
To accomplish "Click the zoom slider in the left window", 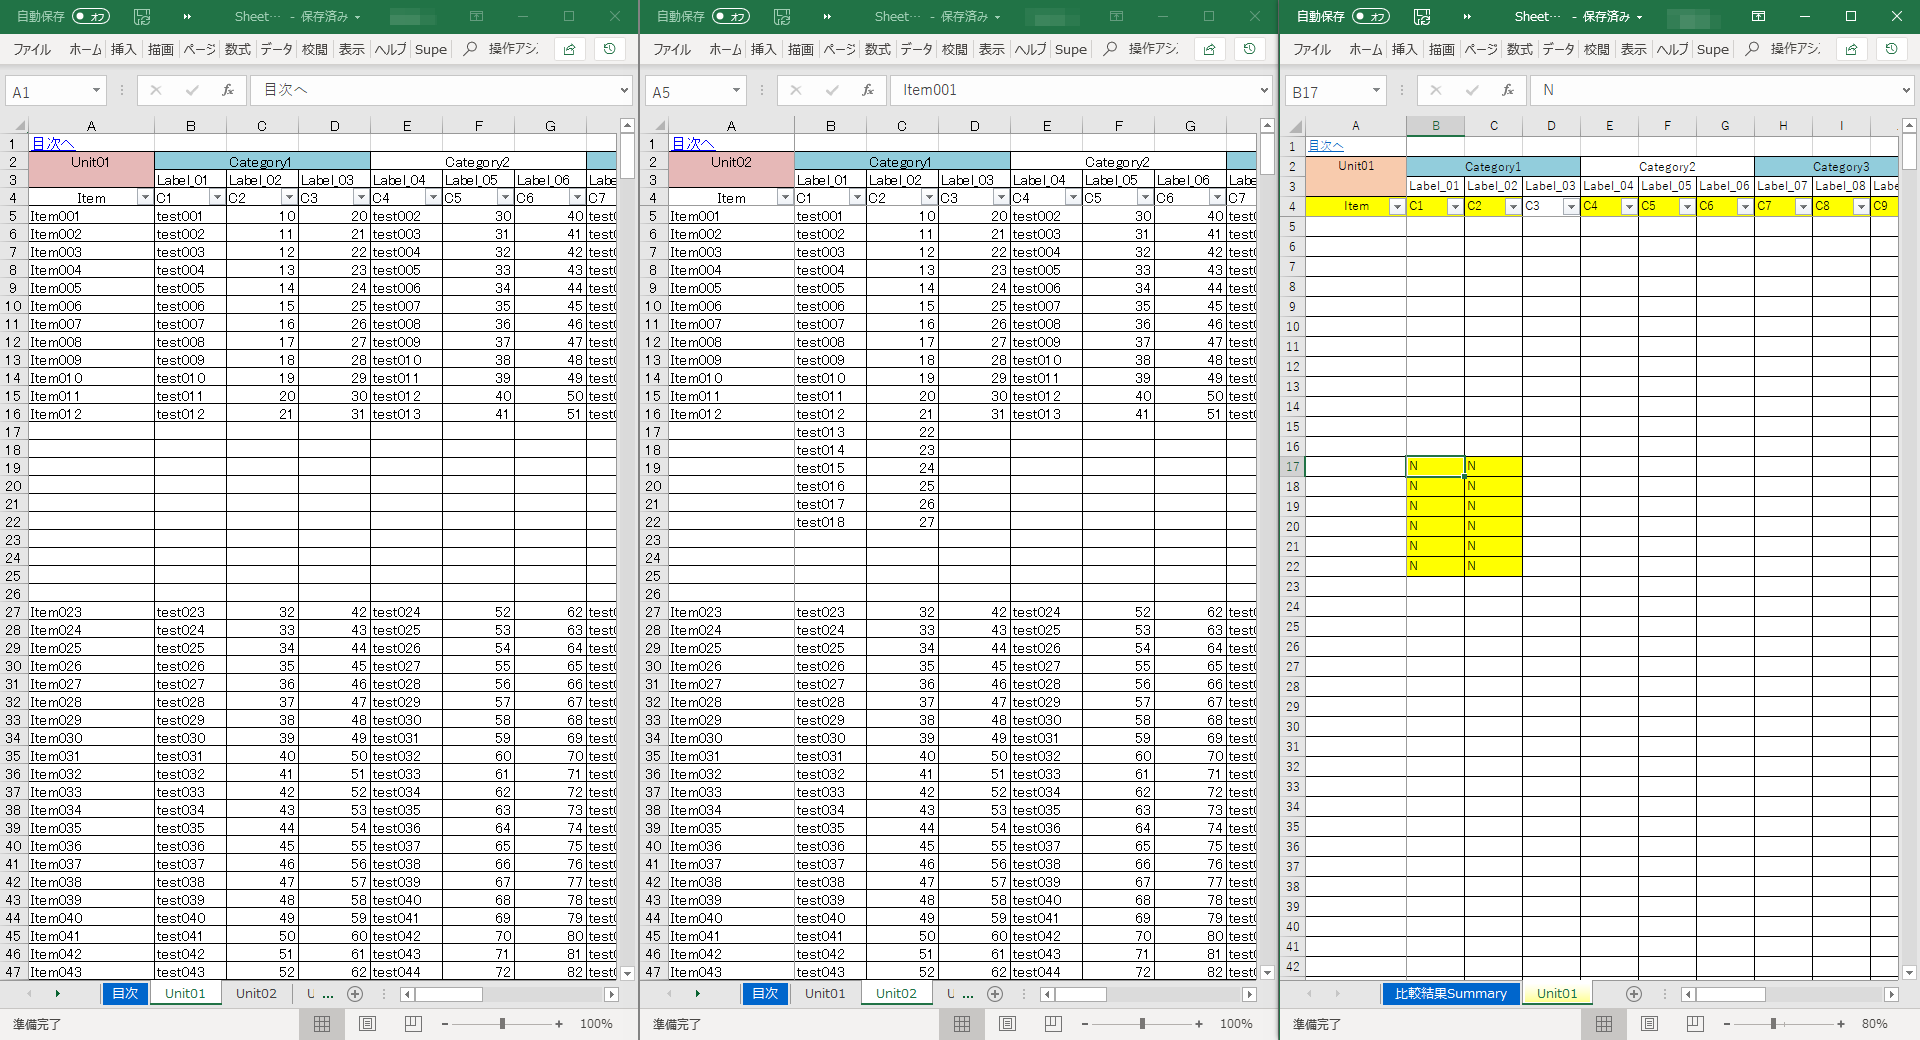I will tap(502, 1024).
